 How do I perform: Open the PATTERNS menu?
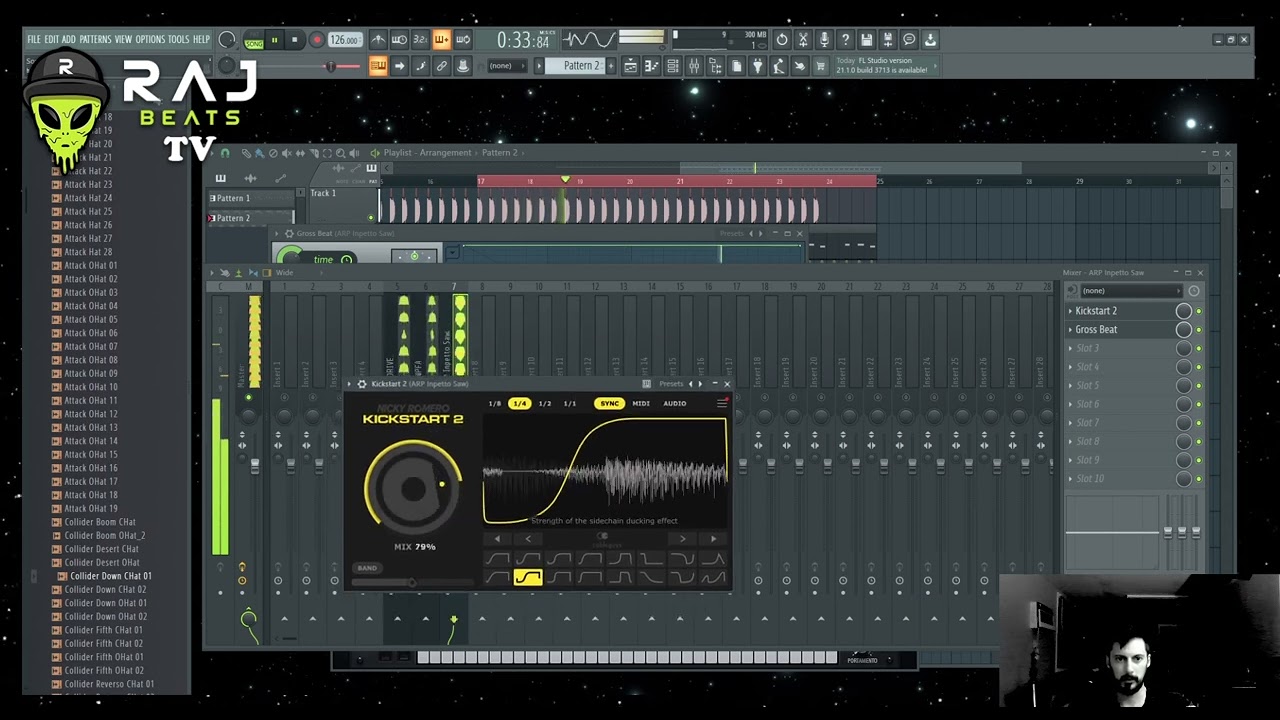[95, 39]
